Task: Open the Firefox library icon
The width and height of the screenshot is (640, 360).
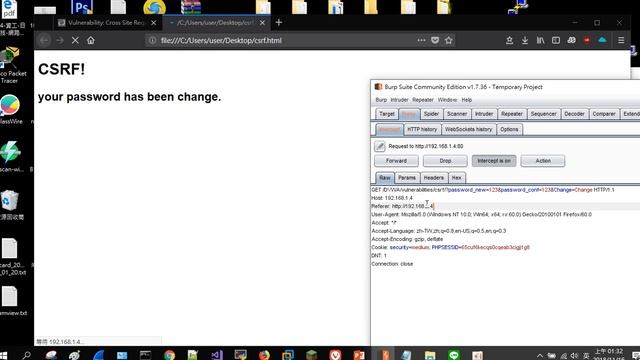Action: click(540, 40)
